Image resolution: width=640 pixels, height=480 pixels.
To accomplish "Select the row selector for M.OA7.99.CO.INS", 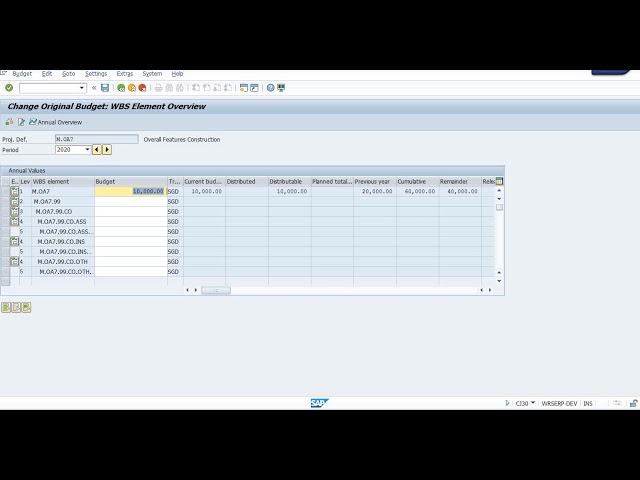I will [5, 242].
